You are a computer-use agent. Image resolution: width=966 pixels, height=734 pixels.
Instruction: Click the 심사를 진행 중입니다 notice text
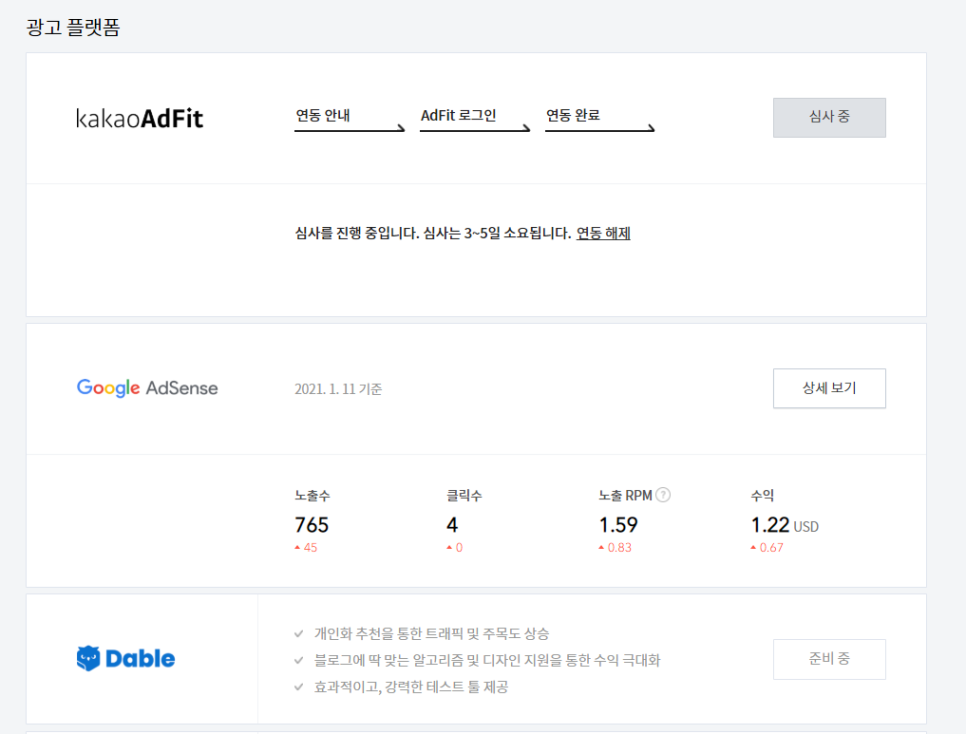433,233
